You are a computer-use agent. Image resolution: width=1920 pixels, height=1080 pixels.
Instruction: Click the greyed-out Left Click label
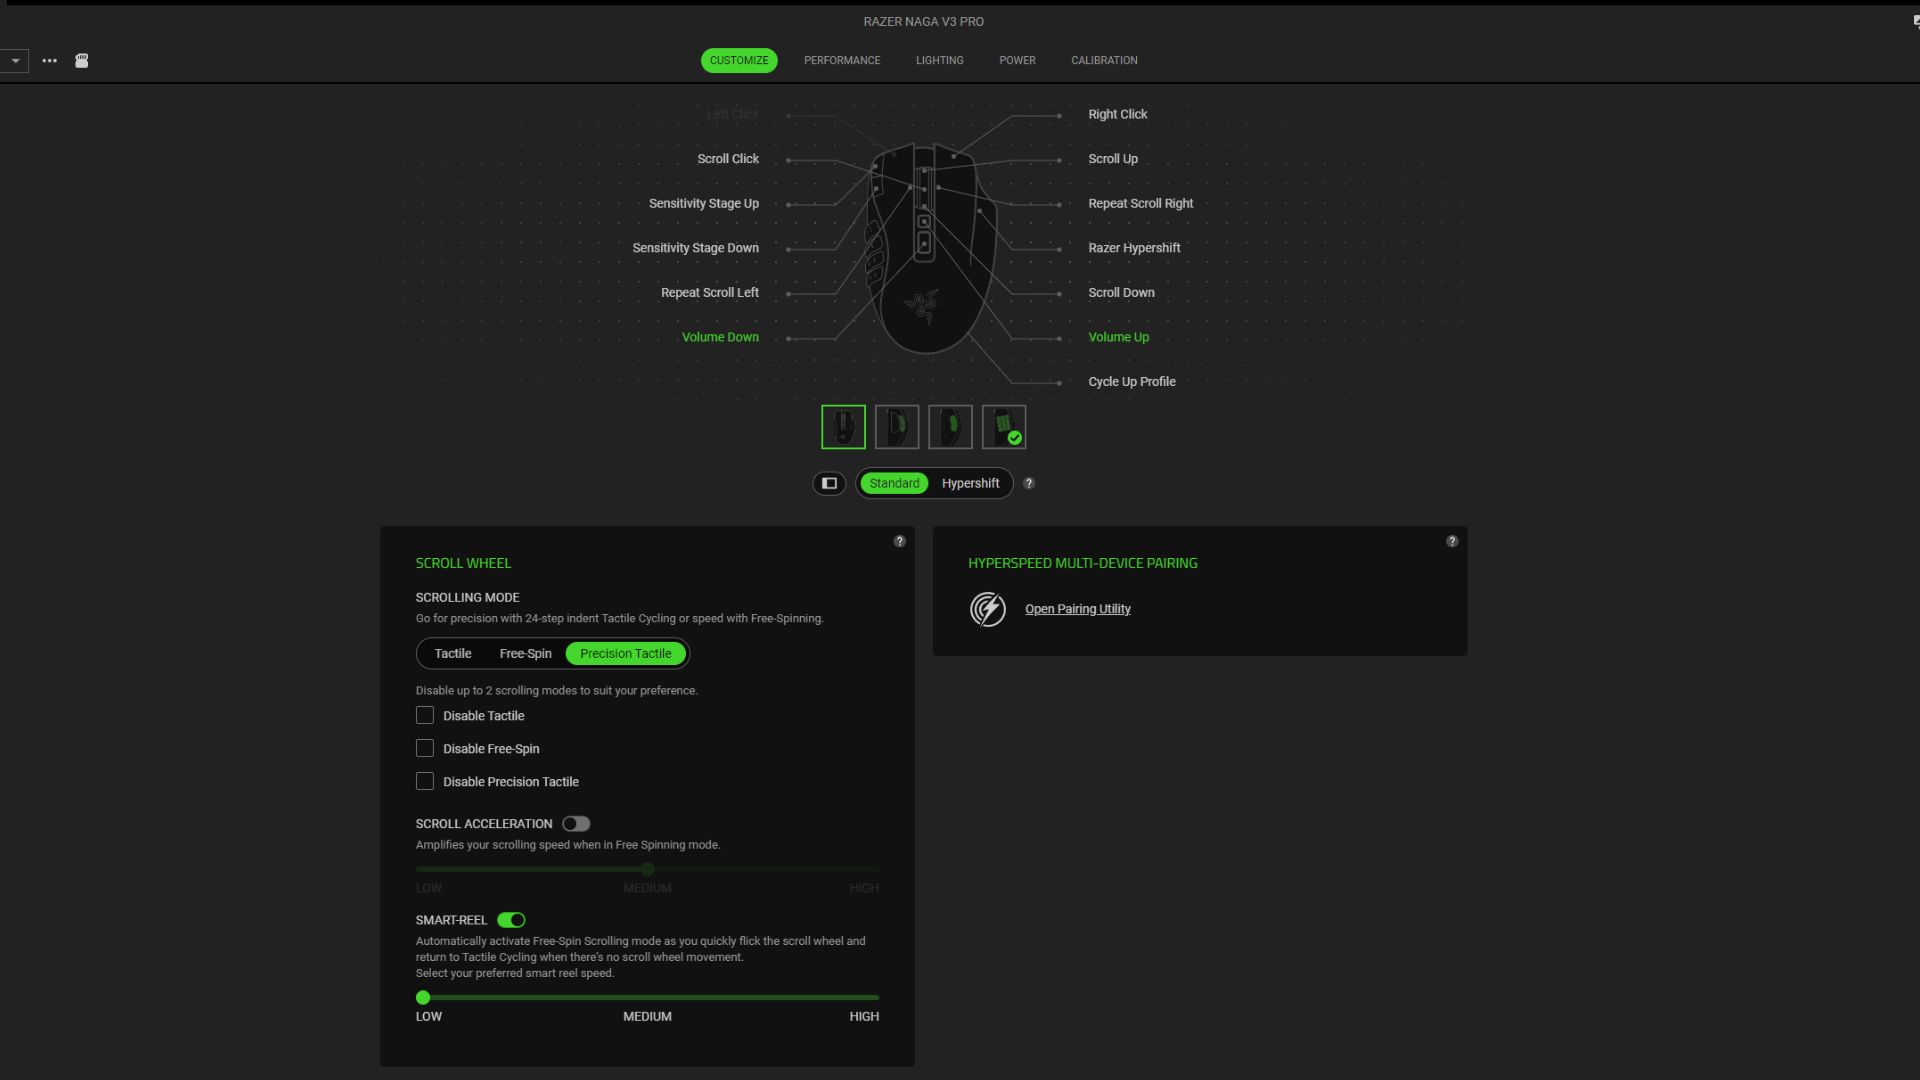point(732,114)
